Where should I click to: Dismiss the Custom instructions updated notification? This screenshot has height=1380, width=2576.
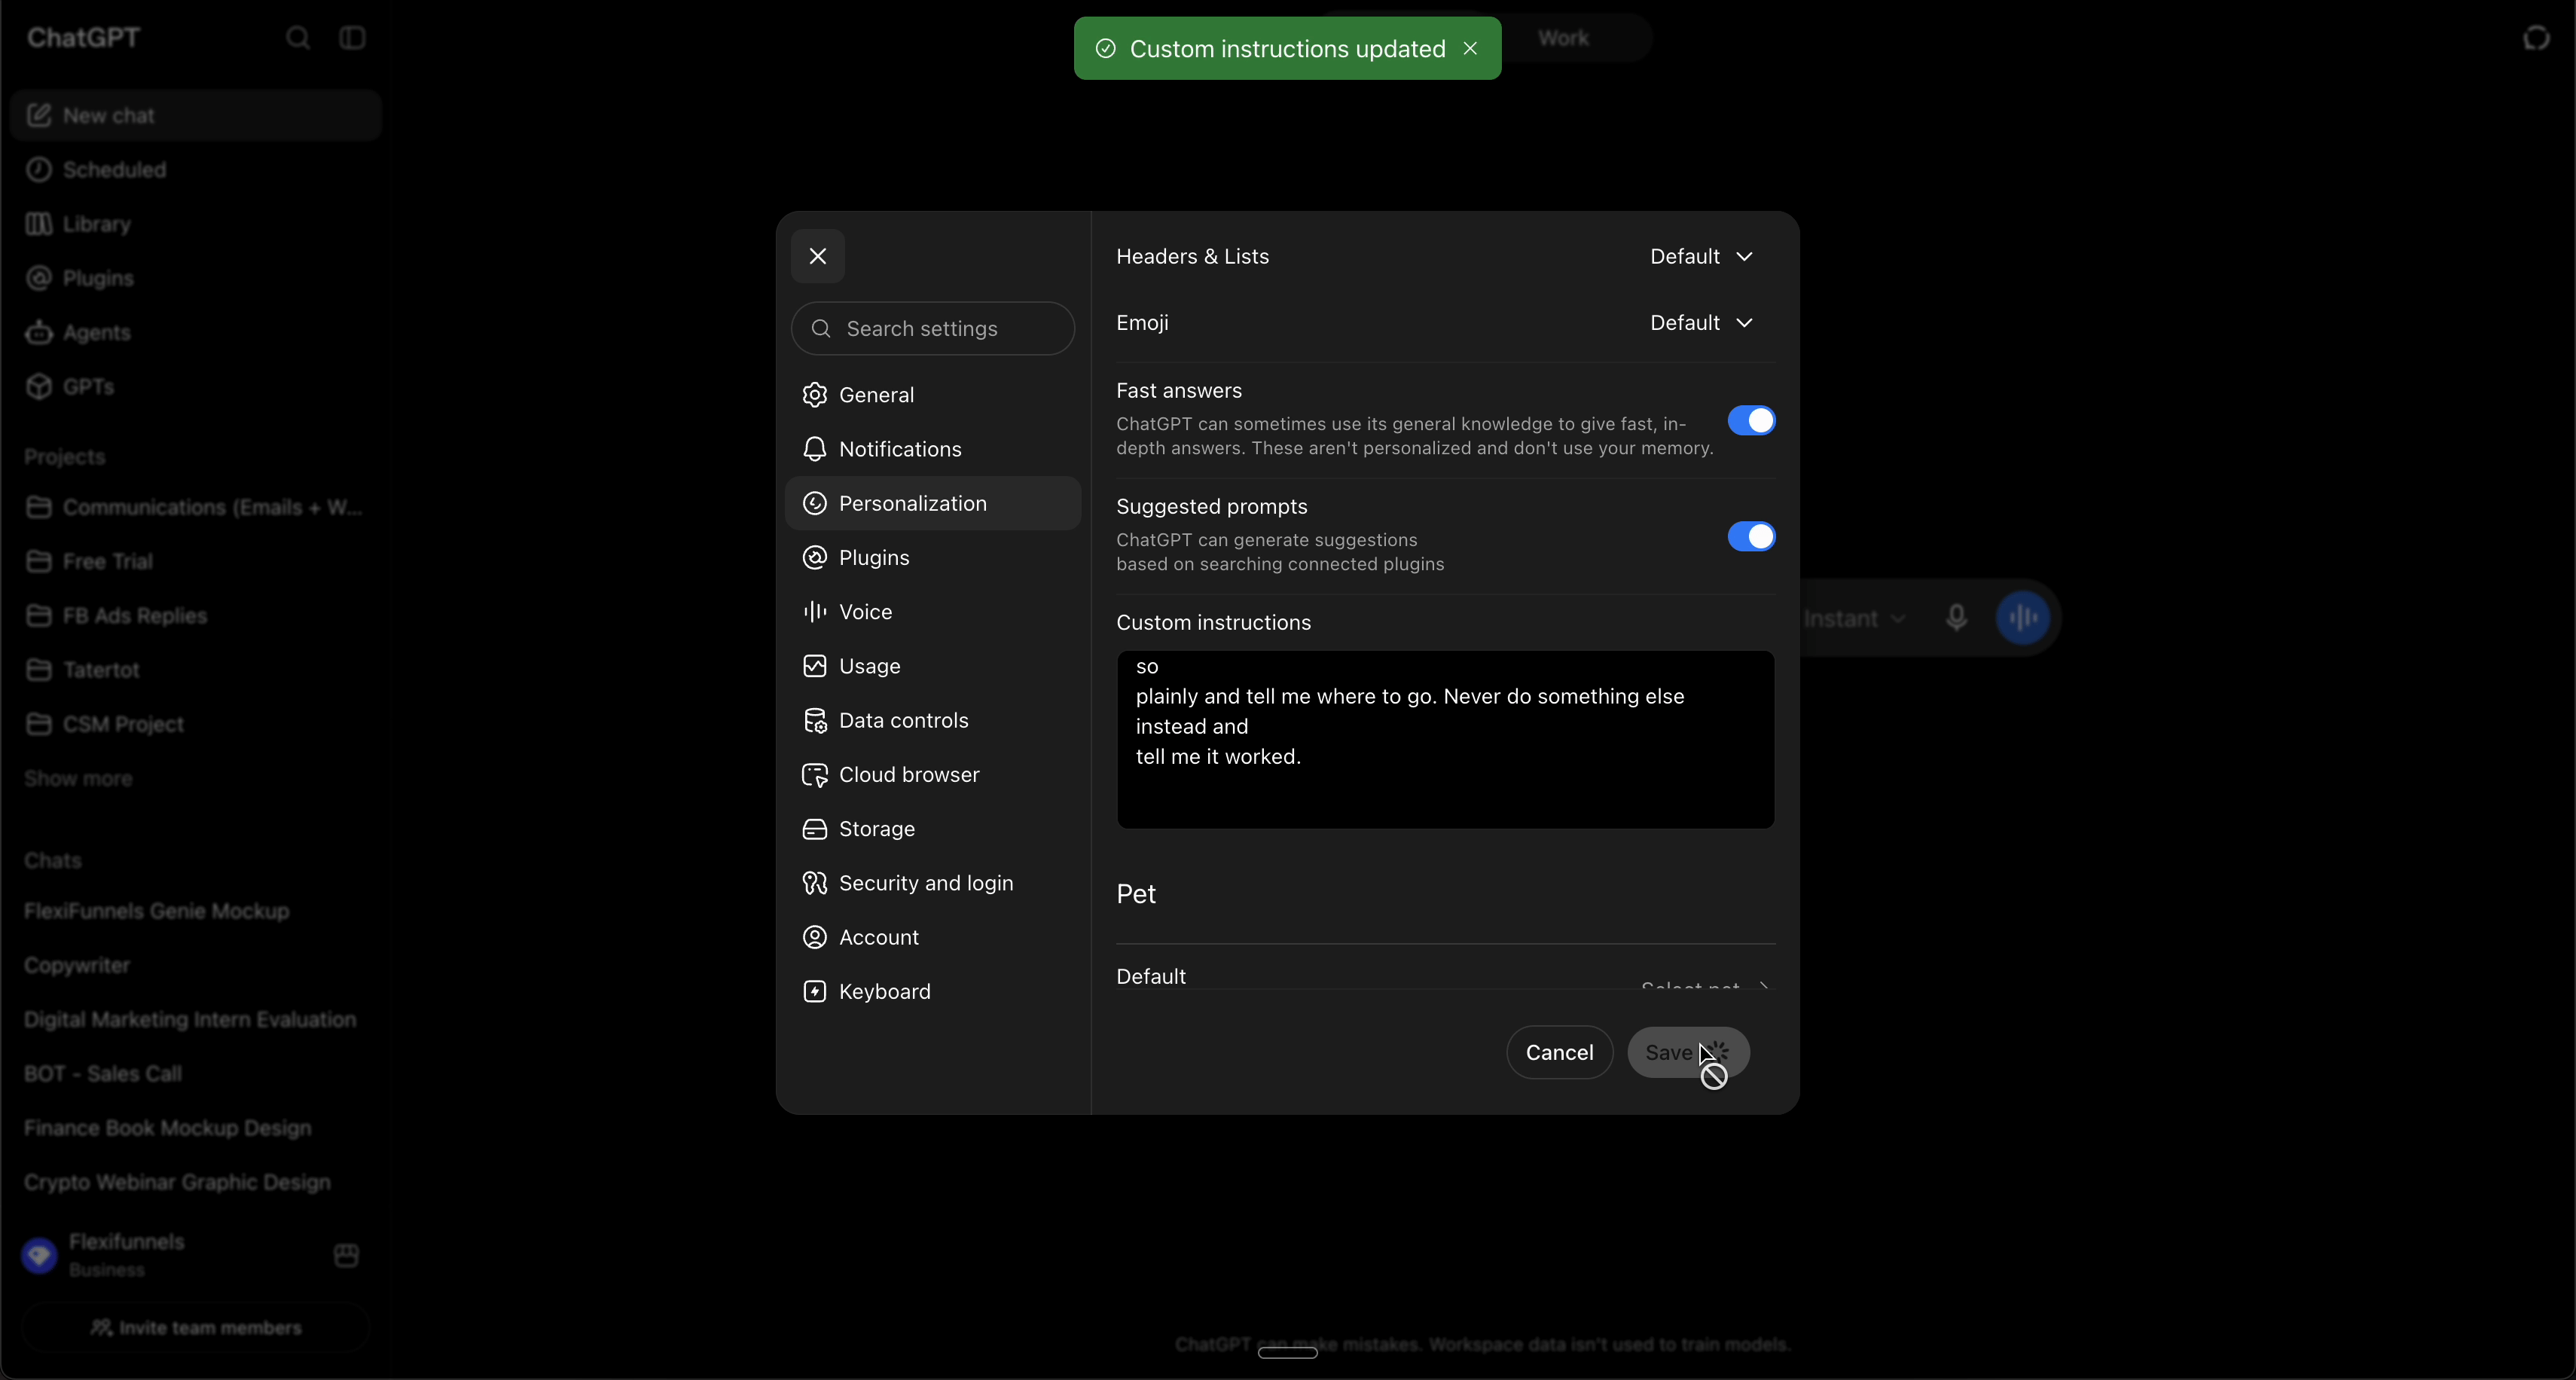[1470, 48]
